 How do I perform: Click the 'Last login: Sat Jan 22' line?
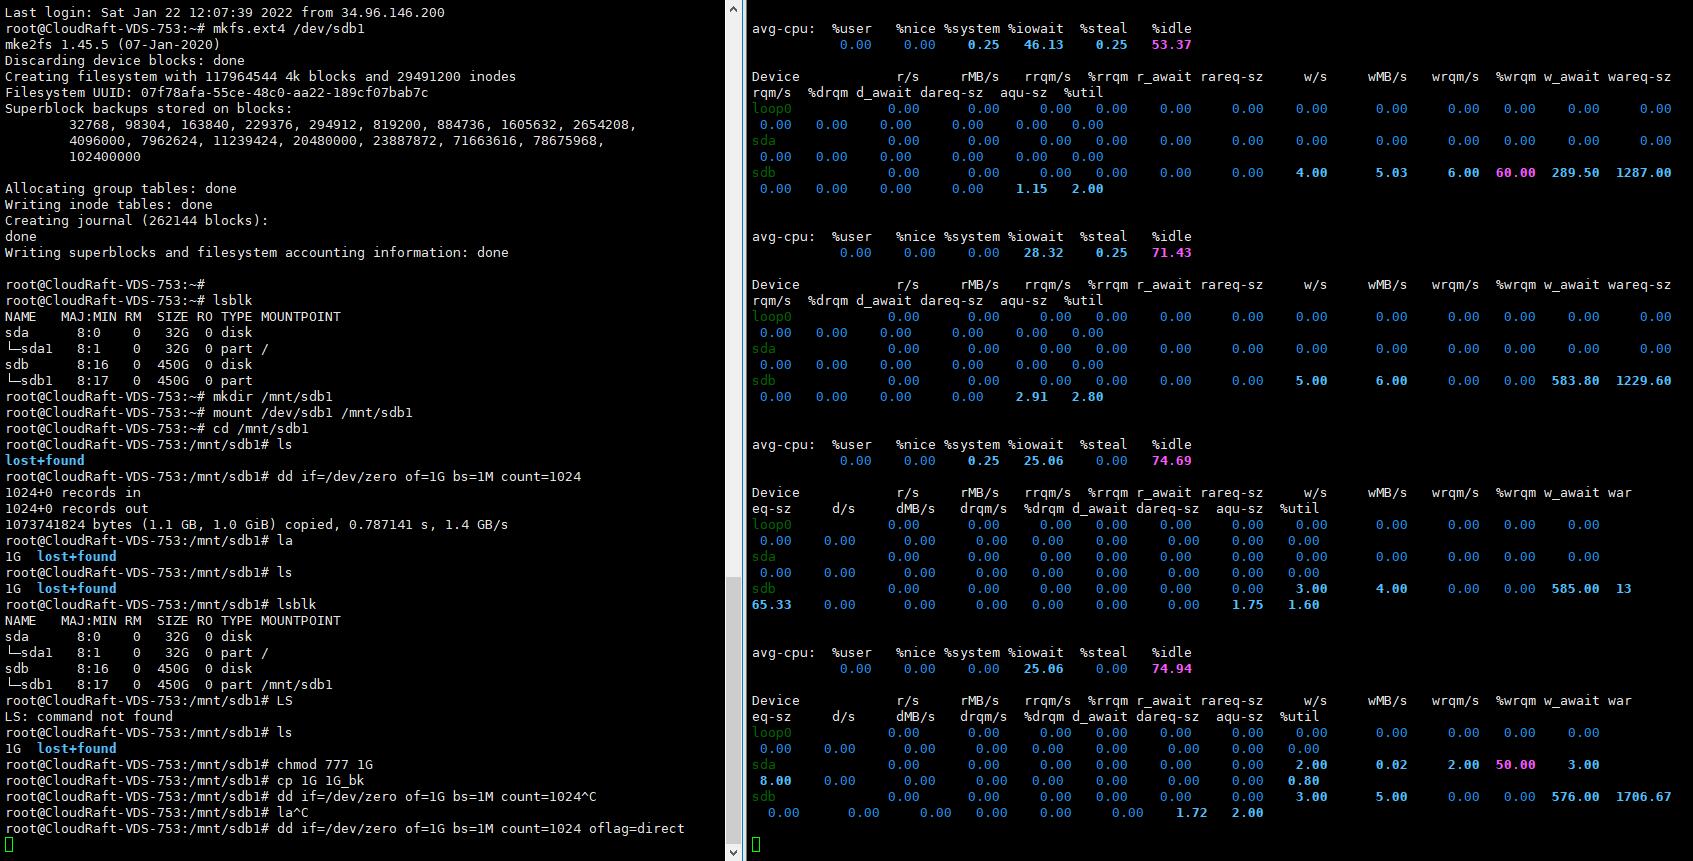click(225, 13)
